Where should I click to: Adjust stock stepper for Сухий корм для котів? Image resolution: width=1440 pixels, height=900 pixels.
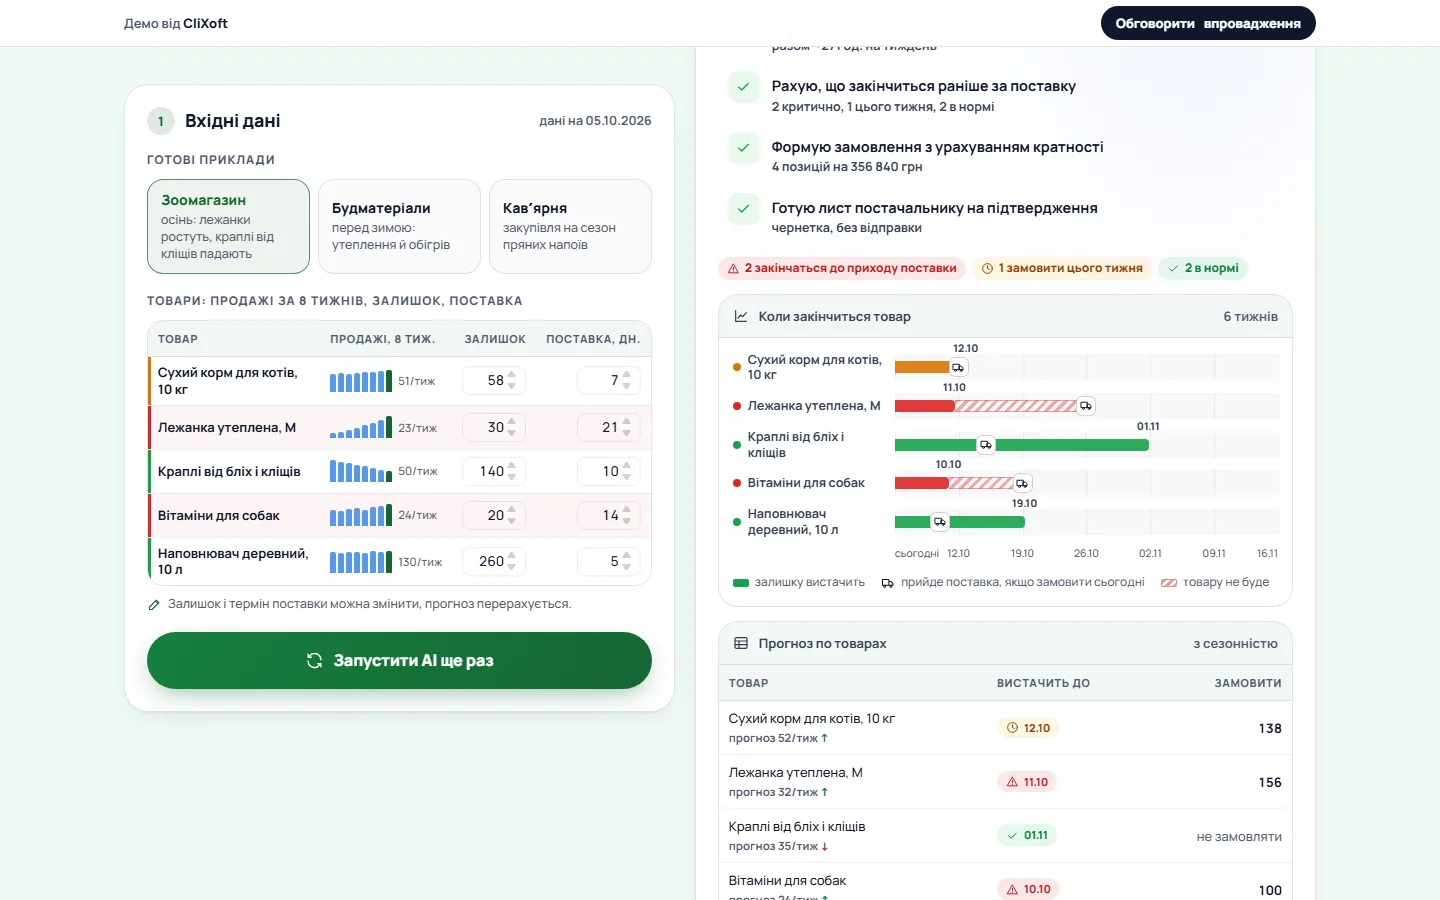click(x=512, y=380)
